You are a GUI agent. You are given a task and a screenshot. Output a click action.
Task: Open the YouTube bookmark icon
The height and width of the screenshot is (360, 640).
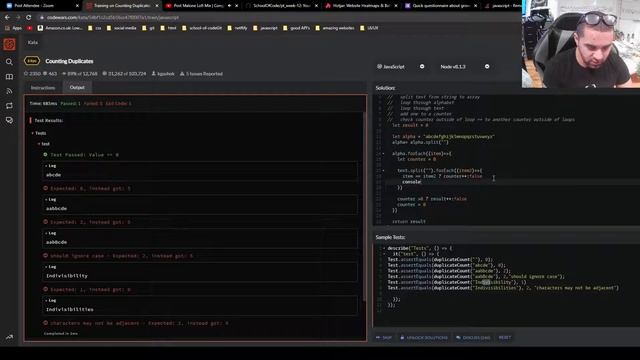click(x=29, y=28)
